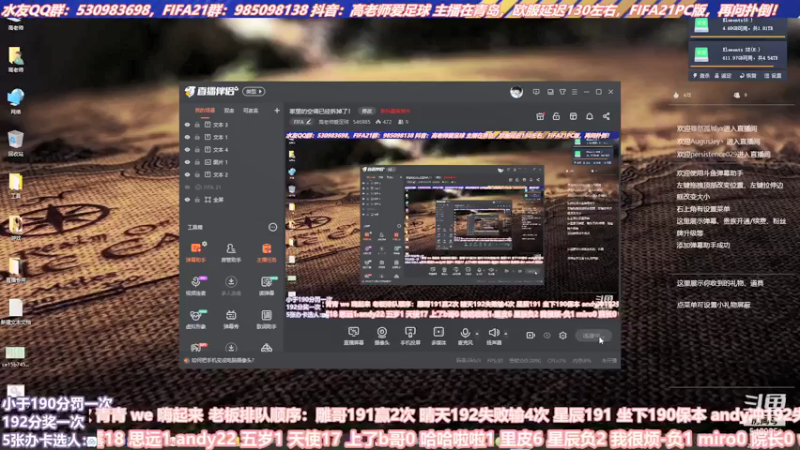Click the start streaming button under cursor
The image size is (800, 450).
(593, 336)
